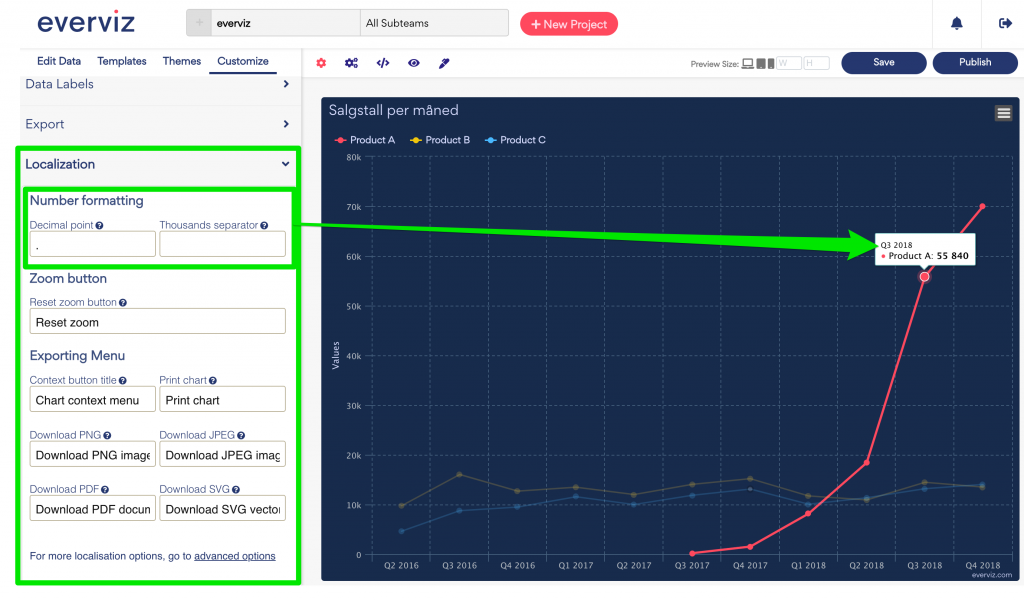The height and width of the screenshot is (601, 1024).
Task: Click the Values axis title
Action: click(336, 355)
